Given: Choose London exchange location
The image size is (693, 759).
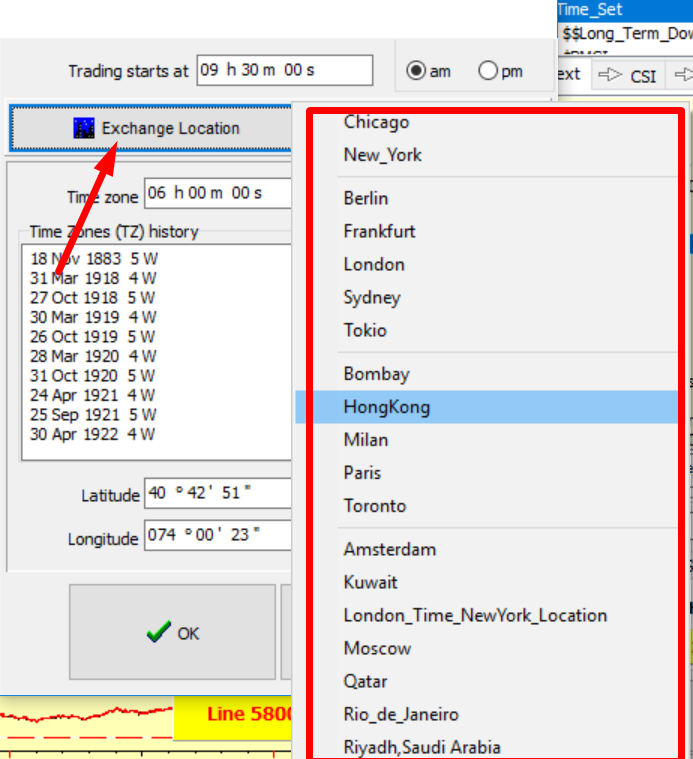Looking at the screenshot, I should (373, 264).
